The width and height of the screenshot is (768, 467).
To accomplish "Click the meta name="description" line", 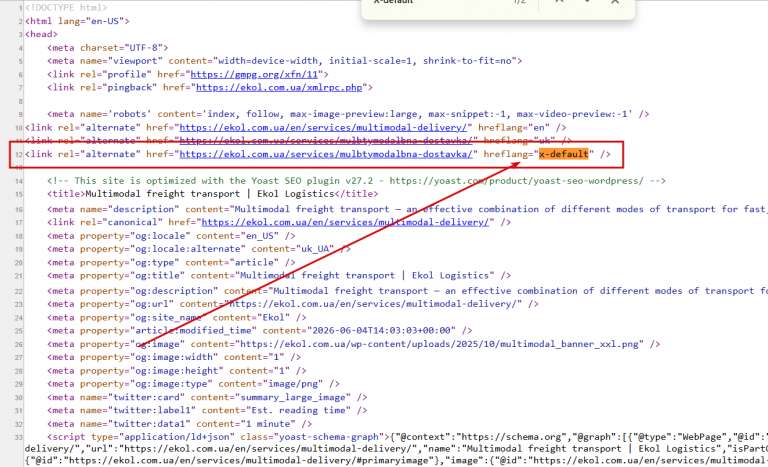I will click(x=408, y=209).
